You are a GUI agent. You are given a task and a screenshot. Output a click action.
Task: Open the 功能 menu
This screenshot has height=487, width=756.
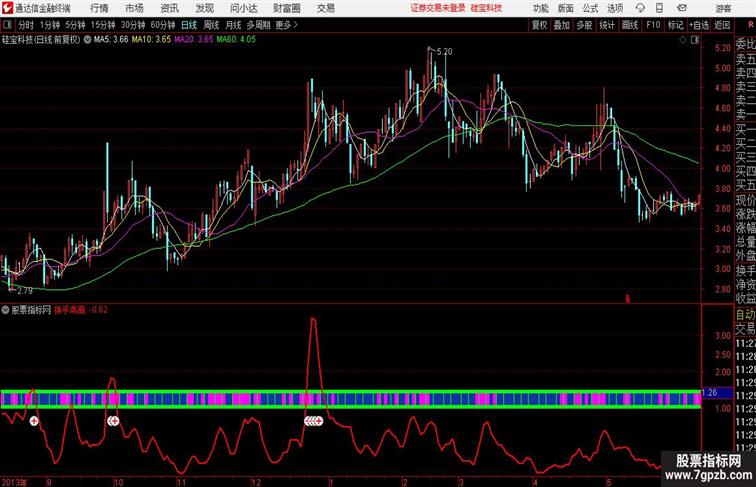coord(540,8)
